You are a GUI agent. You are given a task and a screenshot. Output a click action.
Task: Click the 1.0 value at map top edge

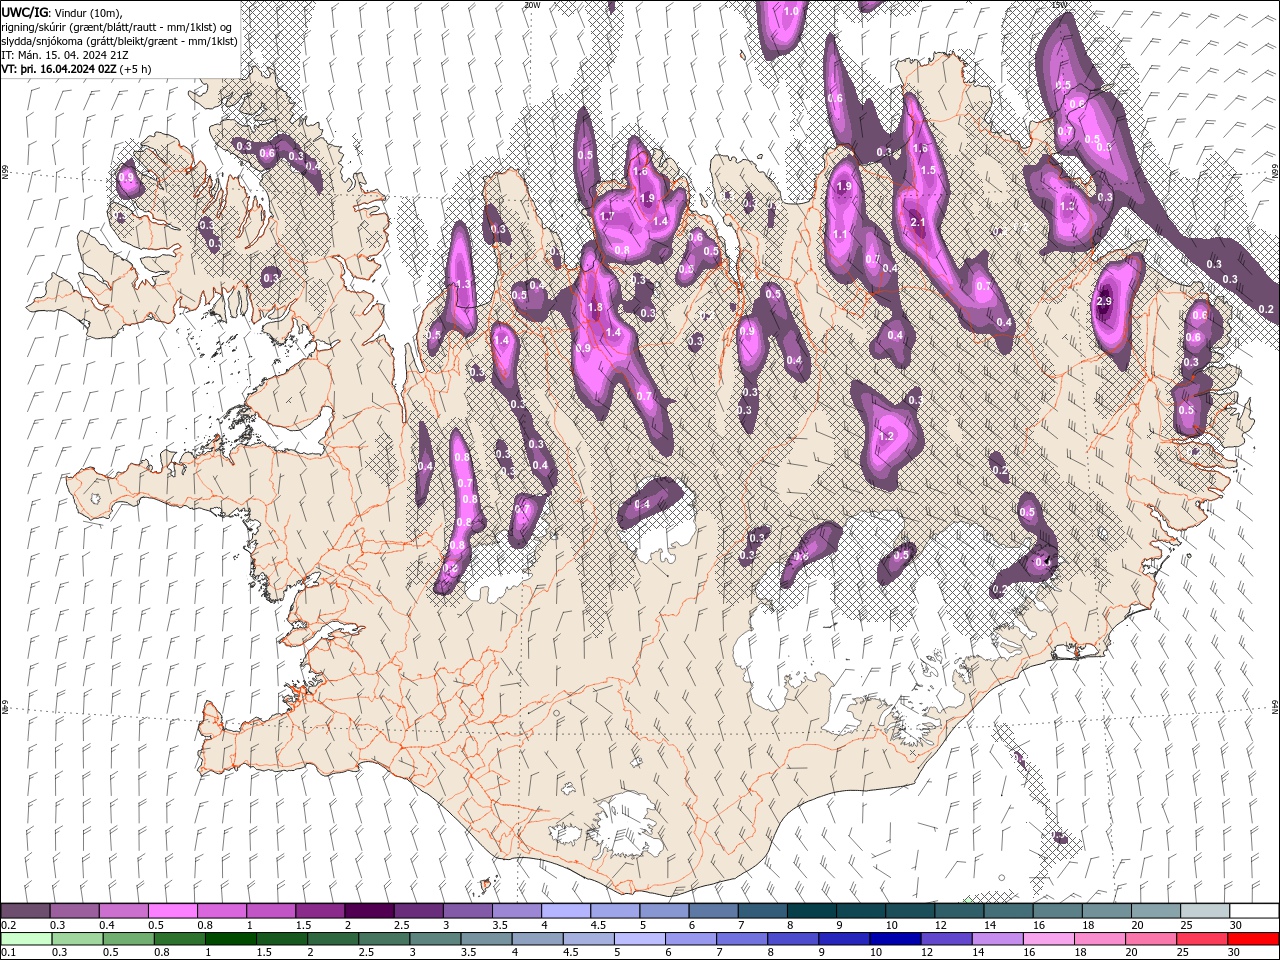[791, 11]
